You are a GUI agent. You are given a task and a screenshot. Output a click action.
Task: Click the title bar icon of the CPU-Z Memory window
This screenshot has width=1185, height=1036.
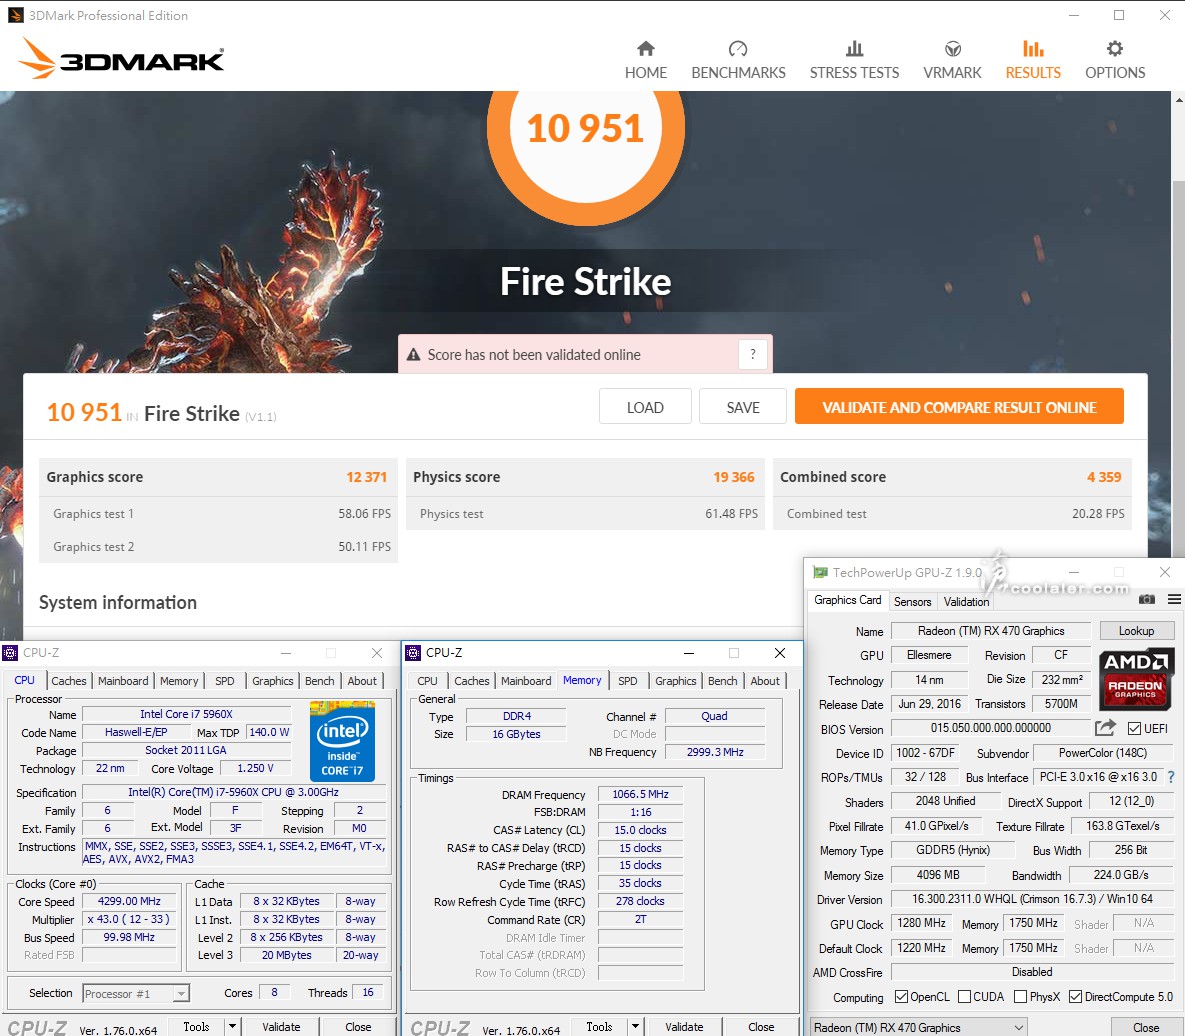(413, 653)
